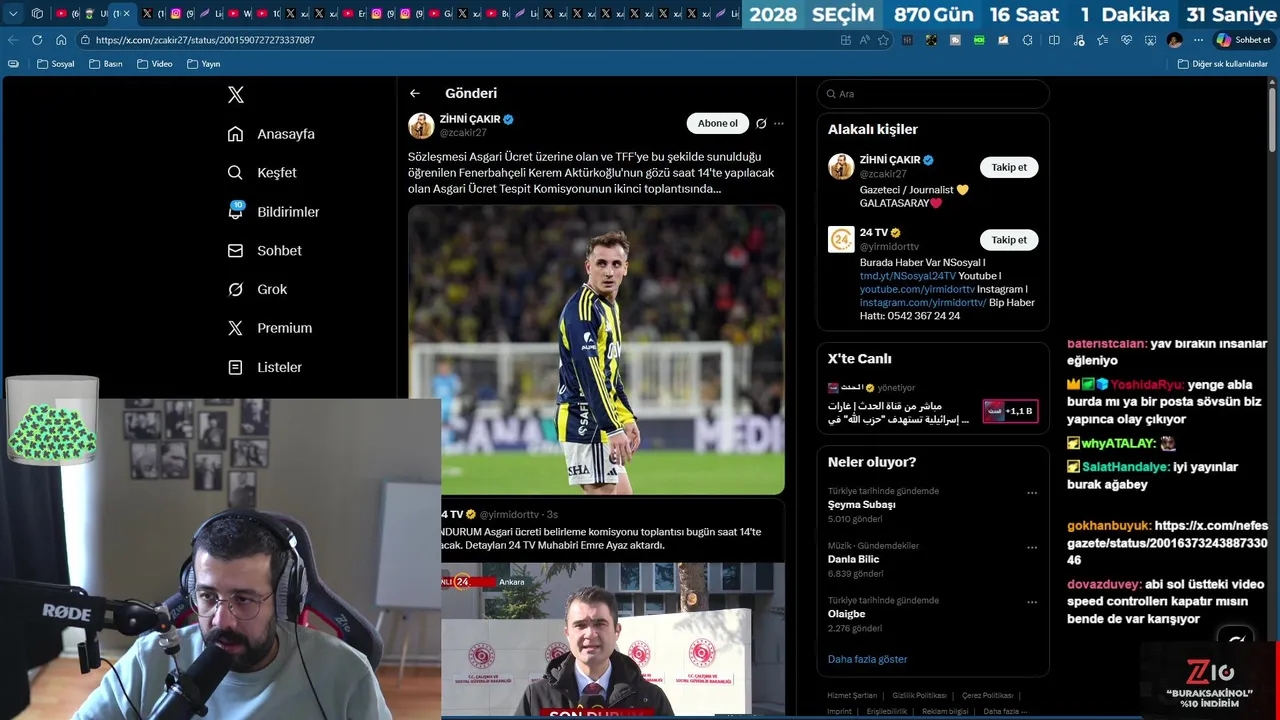This screenshot has height=720, width=1280.
Task: Click the screenshot capture toolbar icon
Action: [1150, 40]
